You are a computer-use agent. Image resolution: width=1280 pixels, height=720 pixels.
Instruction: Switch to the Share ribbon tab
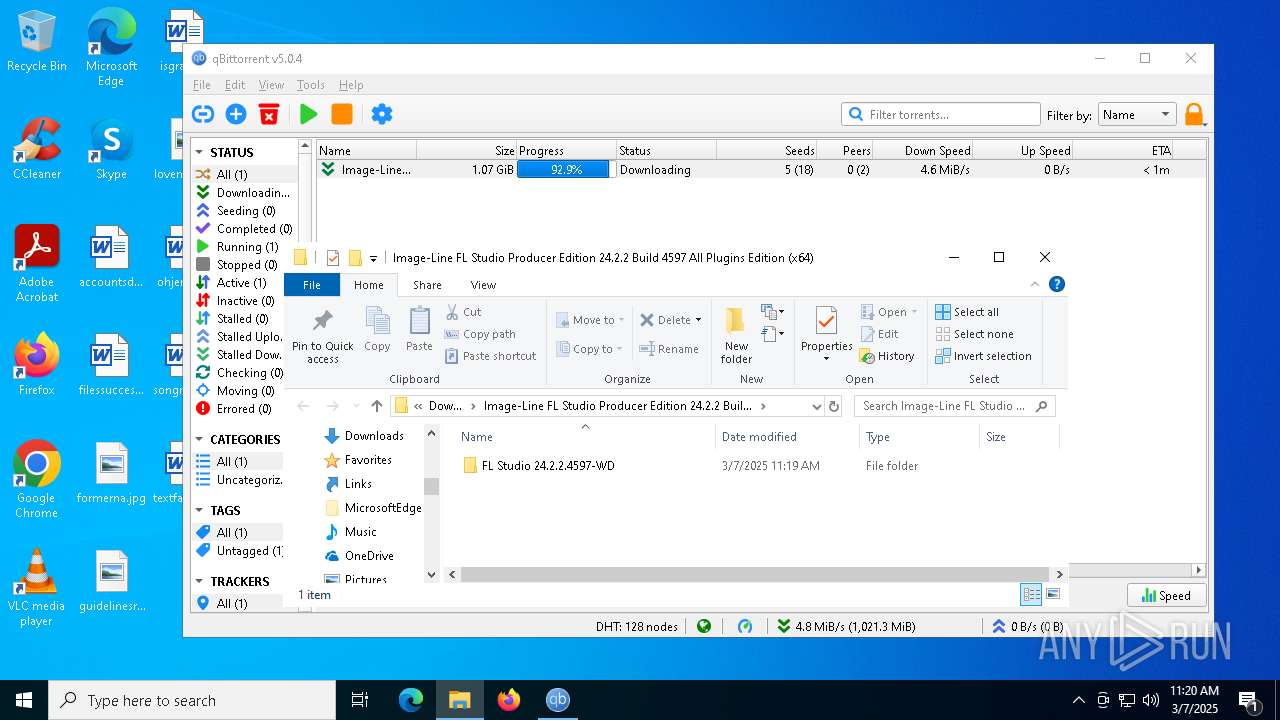pos(427,285)
